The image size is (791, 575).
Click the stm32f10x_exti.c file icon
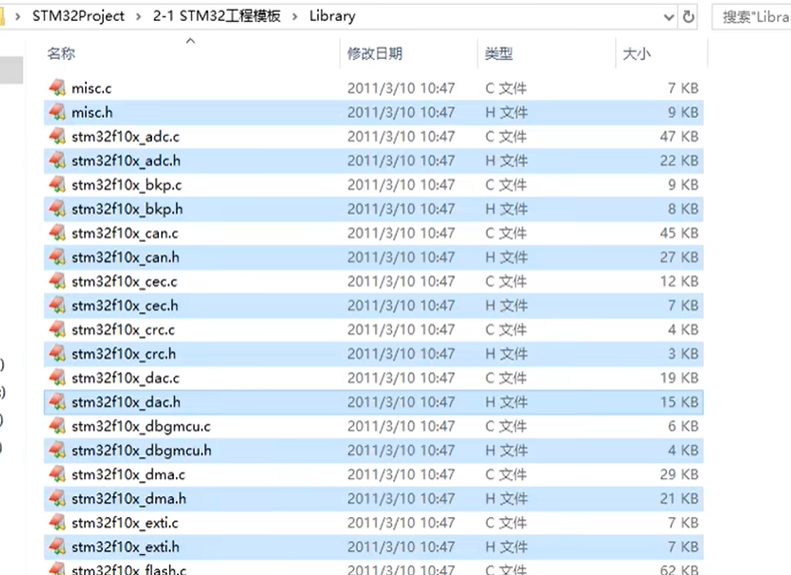(58, 523)
